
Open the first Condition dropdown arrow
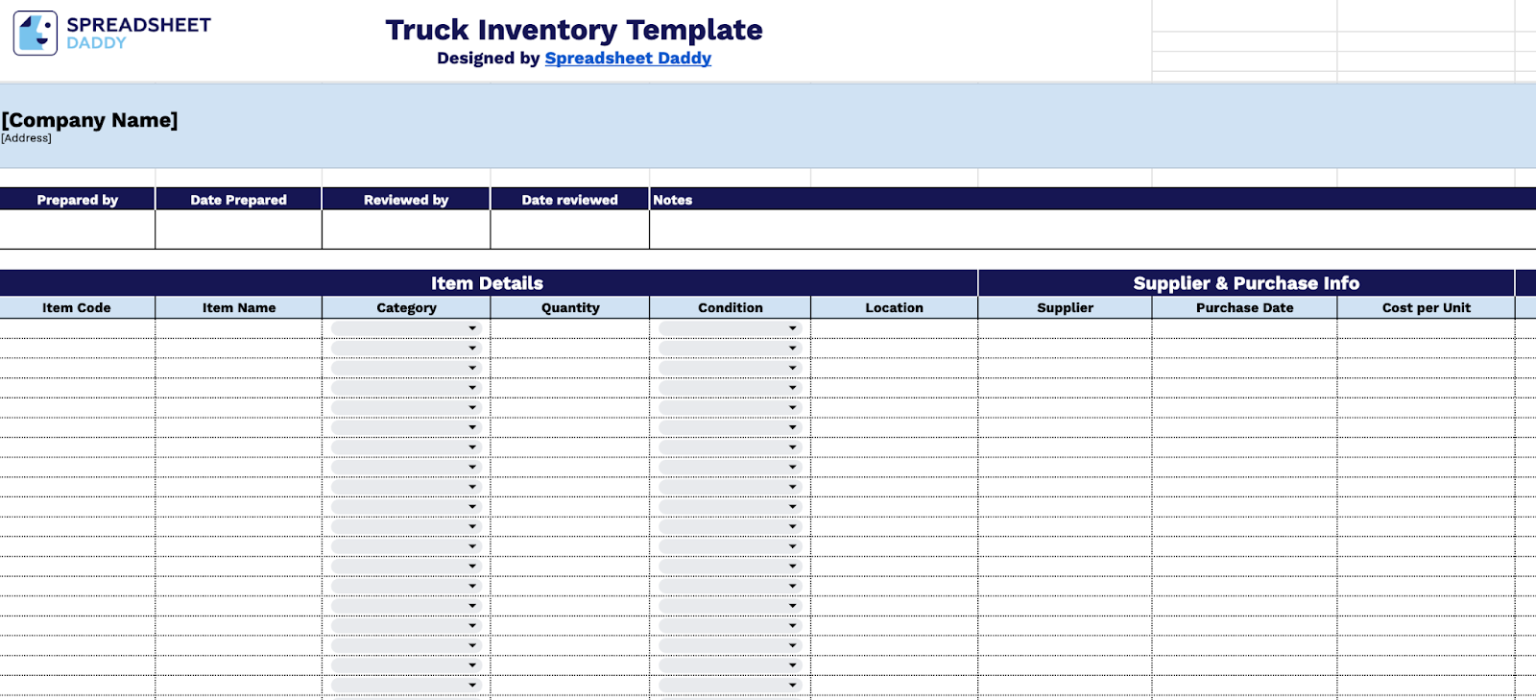(x=792, y=327)
